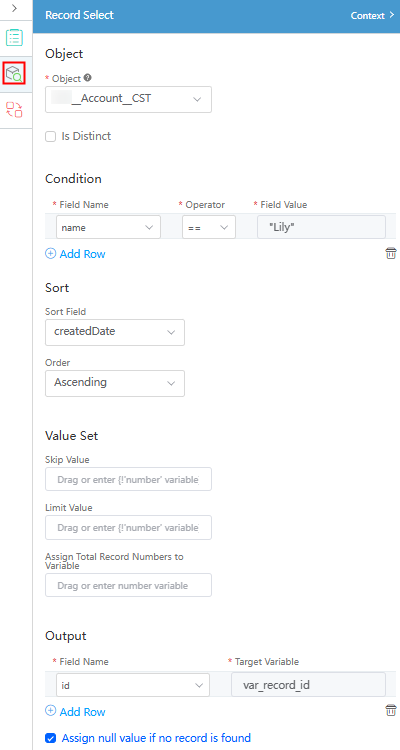Open the Basic information icon in sidebar
Viewport: 400px width, 750px height.
(x=15, y=38)
